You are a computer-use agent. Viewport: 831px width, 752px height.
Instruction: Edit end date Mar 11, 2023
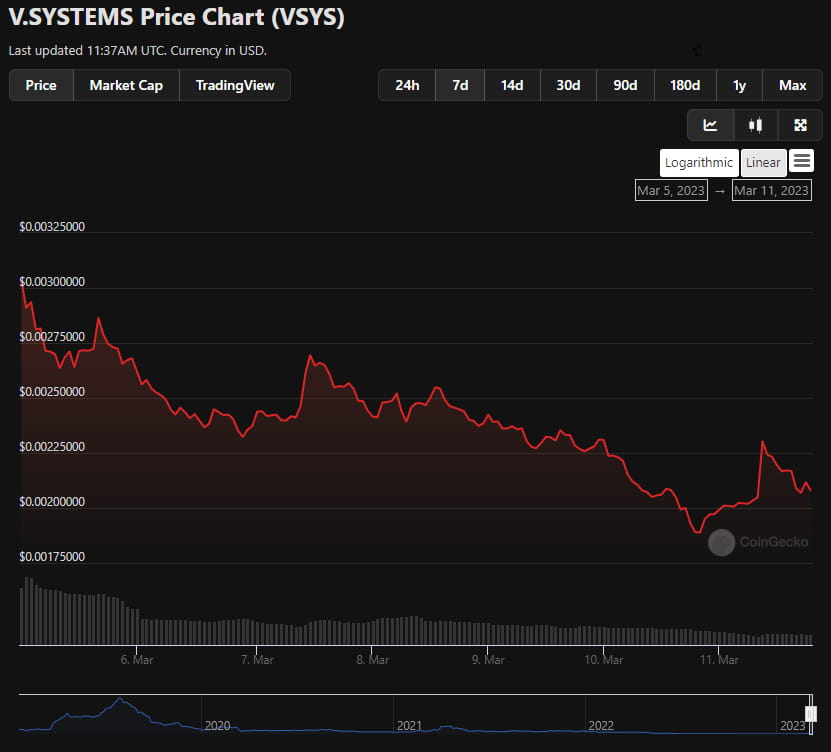point(771,190)
